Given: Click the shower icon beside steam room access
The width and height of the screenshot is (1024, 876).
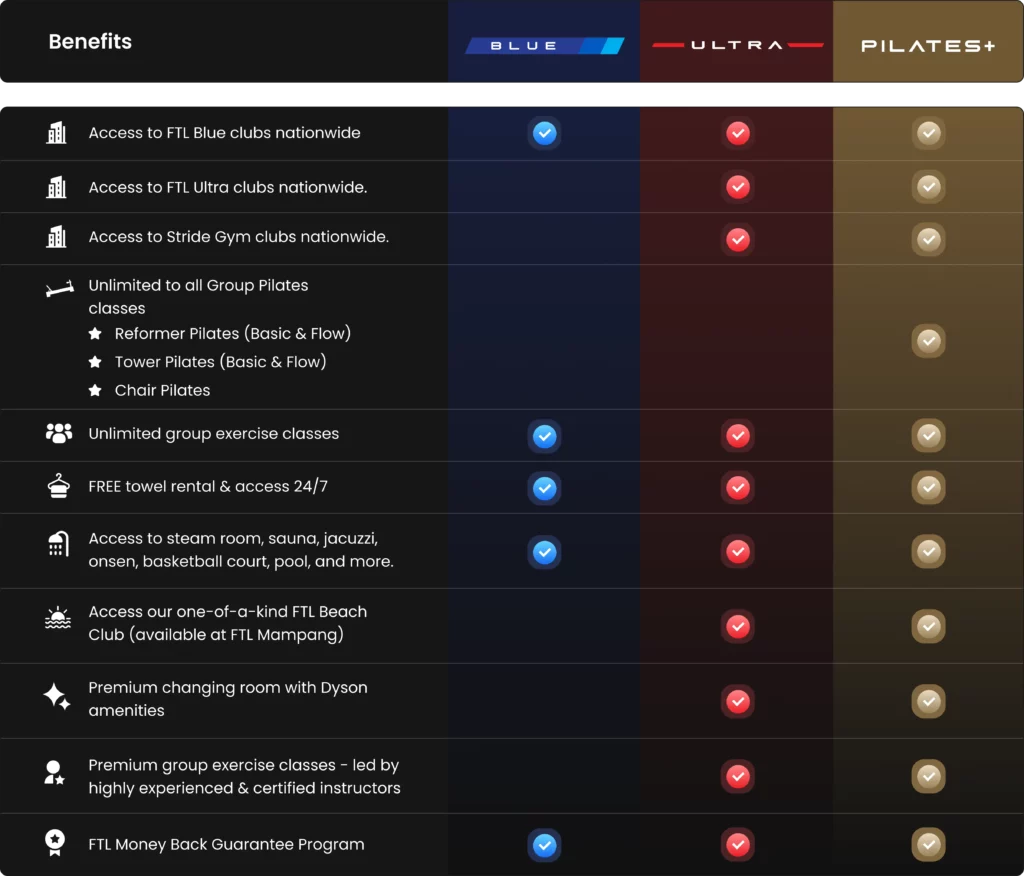Looking at the screenshot, I should 58,545.
